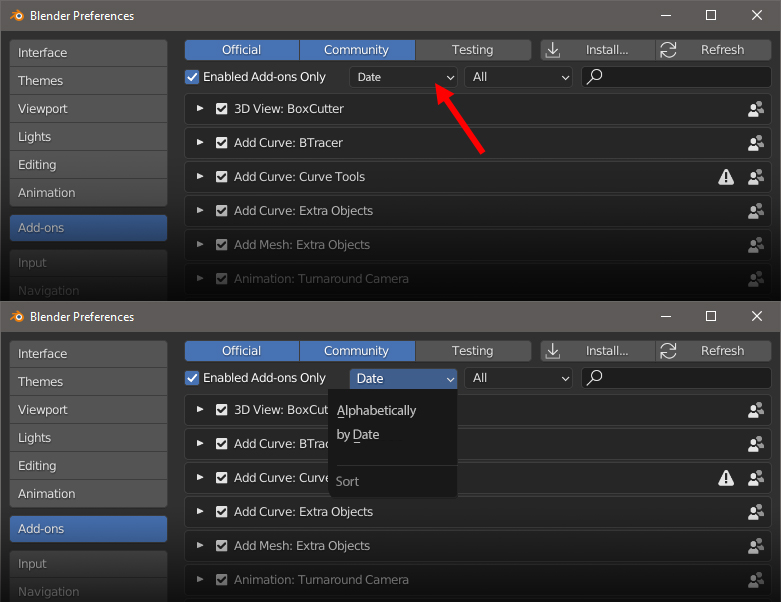
Task: Uncheck Add Mesh: Extra Objects in bottom window
Action: (222, 546)
